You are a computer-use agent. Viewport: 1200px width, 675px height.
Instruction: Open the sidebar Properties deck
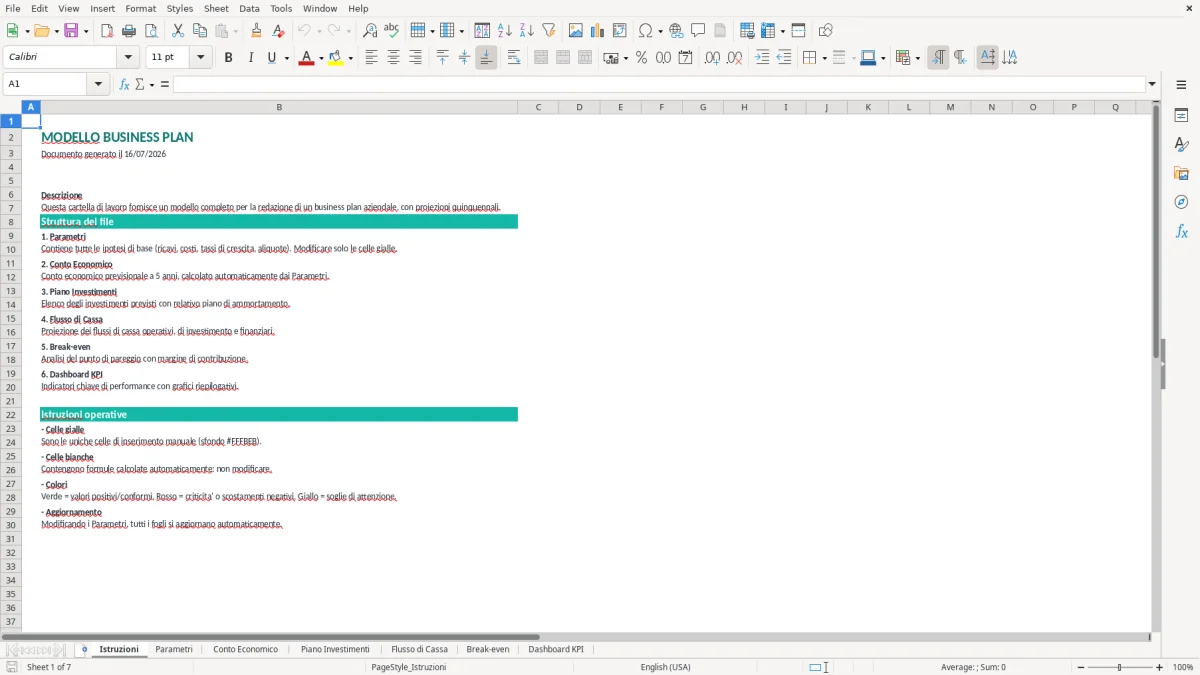[1182, 116]
